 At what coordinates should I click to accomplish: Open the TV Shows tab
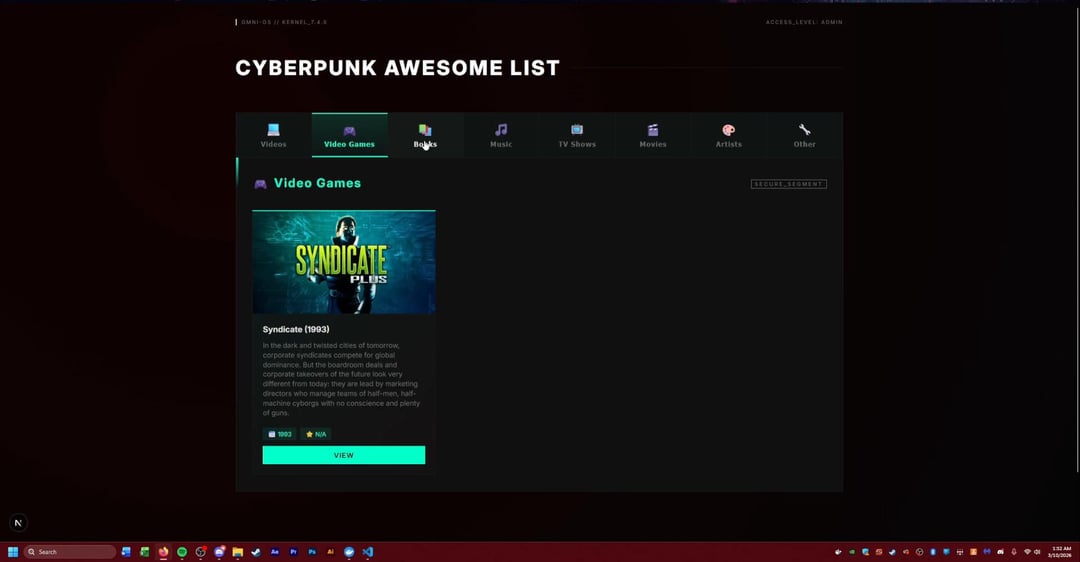(577, 135)
